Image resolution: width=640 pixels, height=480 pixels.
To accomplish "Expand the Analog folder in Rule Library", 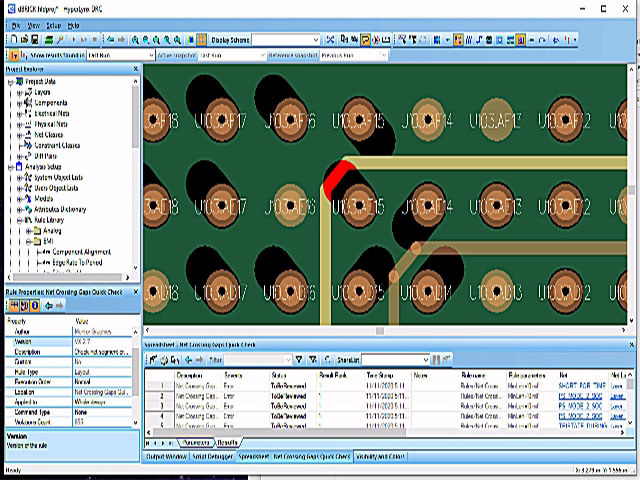I will 29,231.
